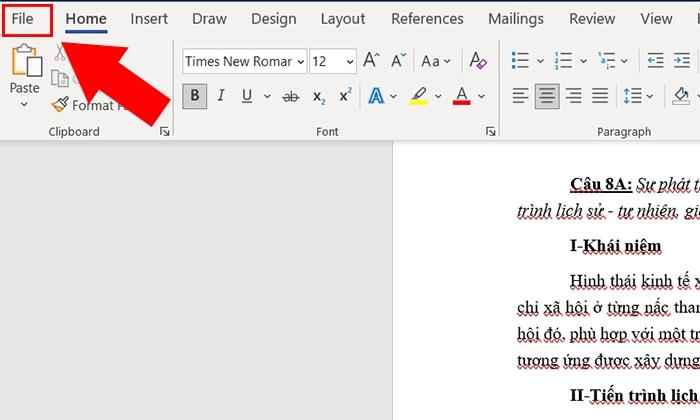Apply a bulleted list

(520, 60)
